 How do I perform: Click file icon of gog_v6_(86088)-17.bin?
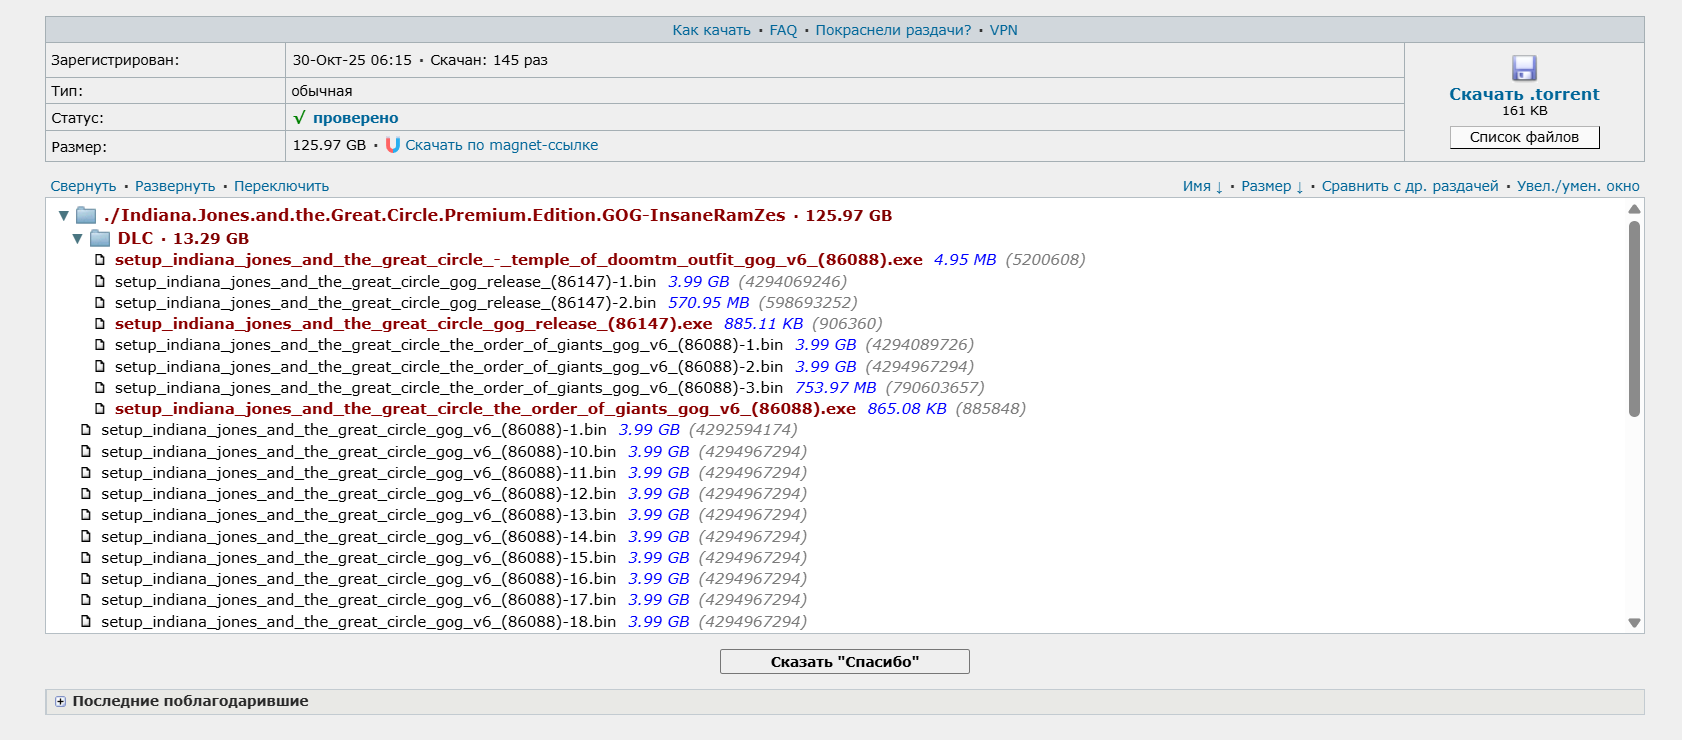(86, 600)
